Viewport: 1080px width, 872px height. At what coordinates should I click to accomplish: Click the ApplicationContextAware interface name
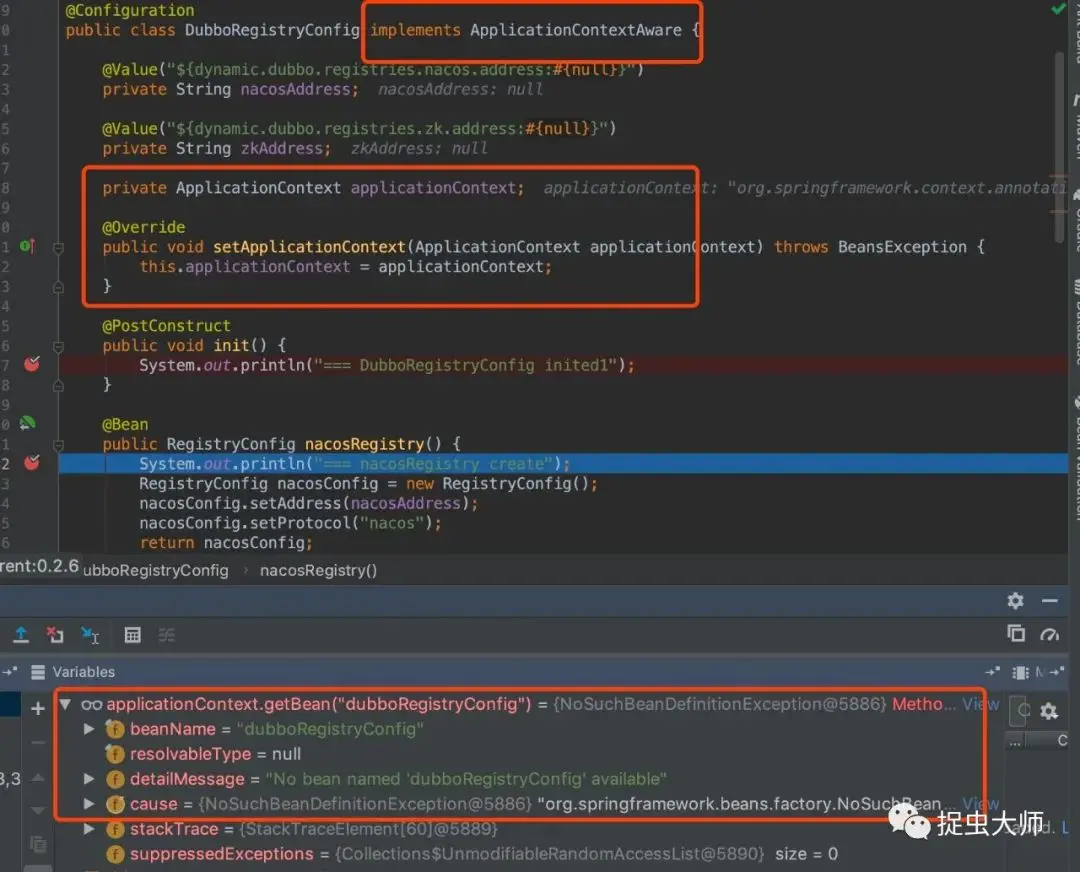(x=576, y=30)
